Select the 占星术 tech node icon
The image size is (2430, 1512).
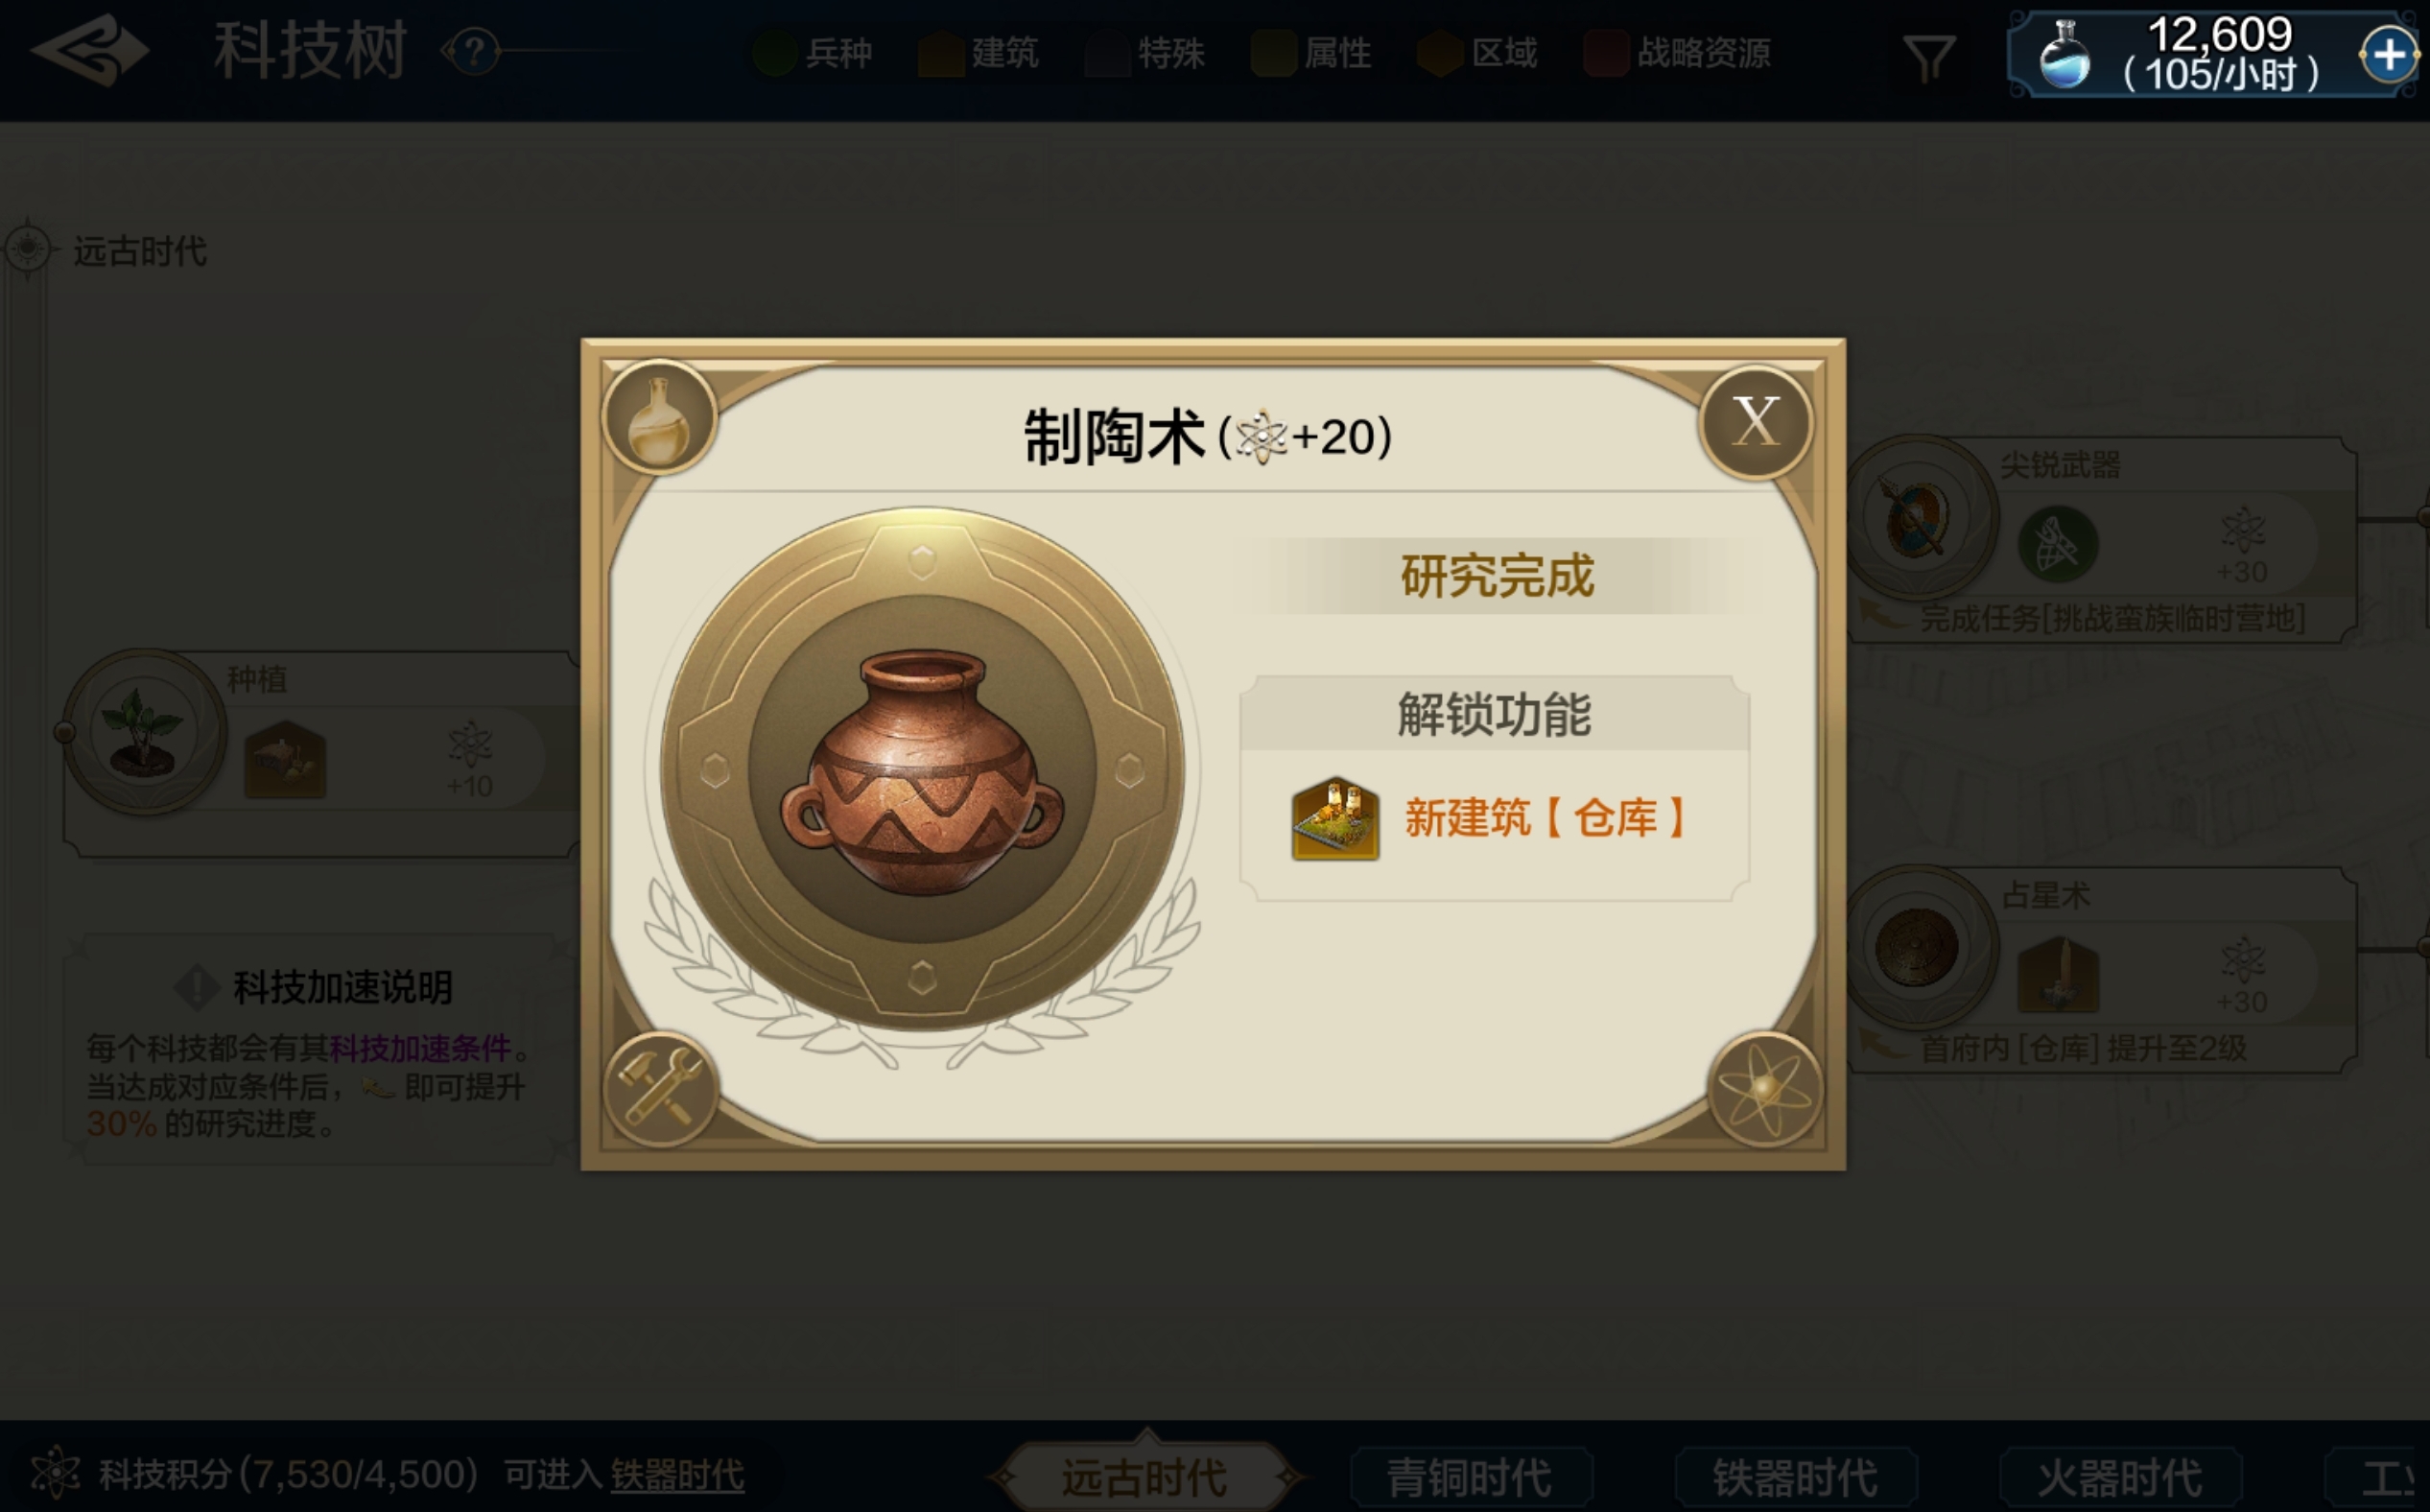tap(1917, 947)
